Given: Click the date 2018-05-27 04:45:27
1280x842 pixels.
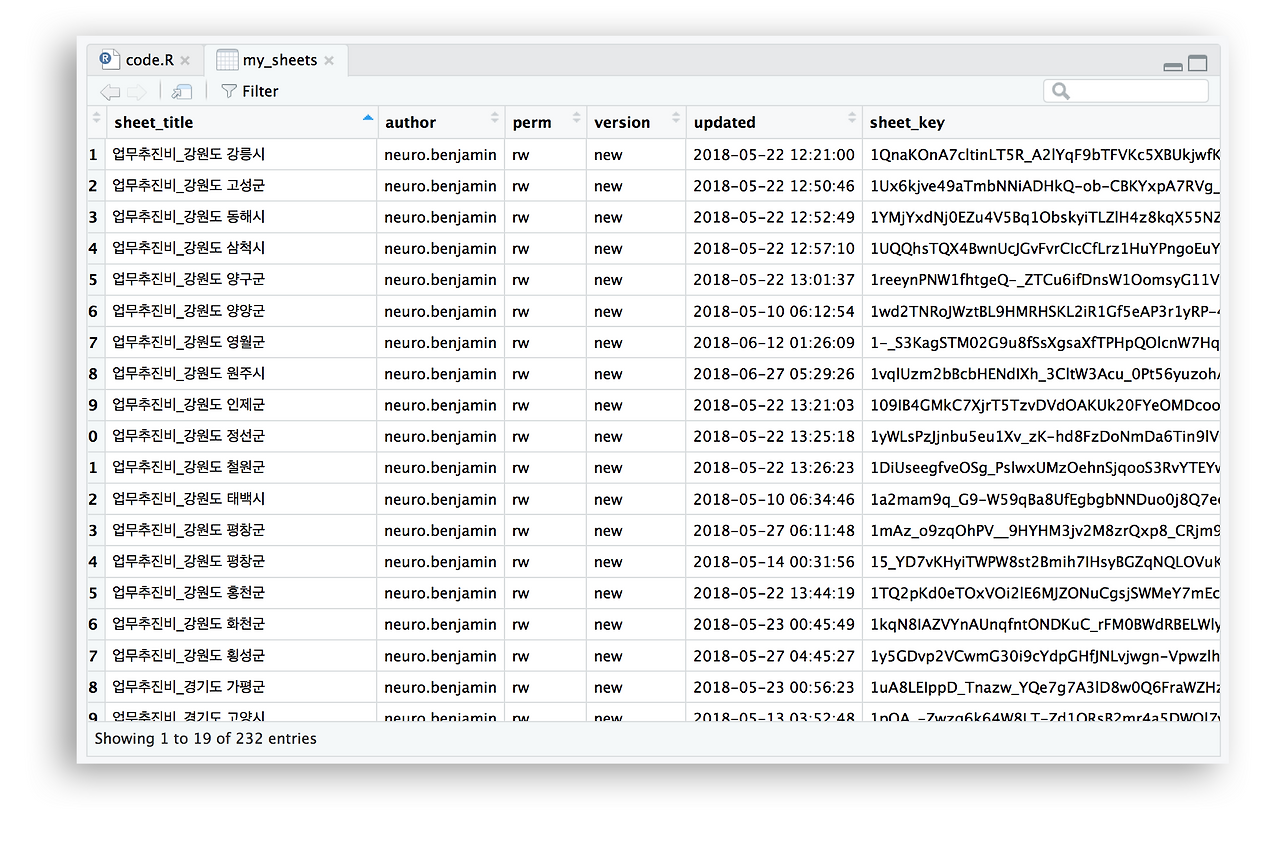Looking at the screenshot, I should [774, 656].
